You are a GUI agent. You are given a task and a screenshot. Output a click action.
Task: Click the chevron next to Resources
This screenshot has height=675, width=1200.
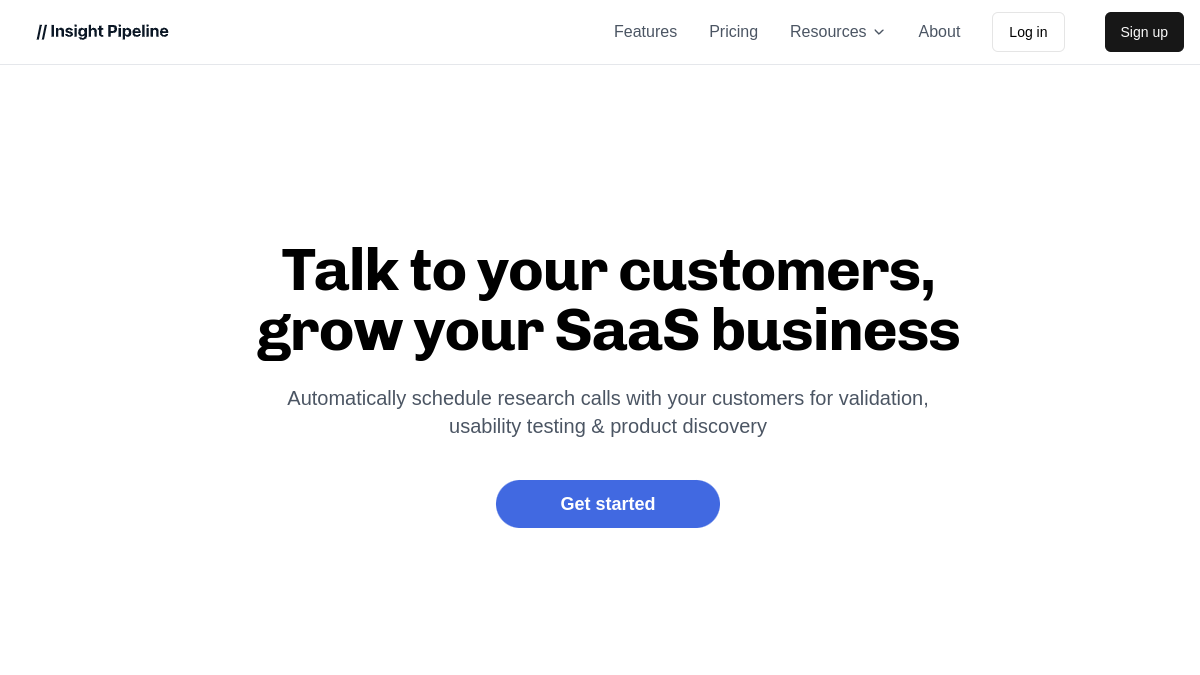(879, 32)
